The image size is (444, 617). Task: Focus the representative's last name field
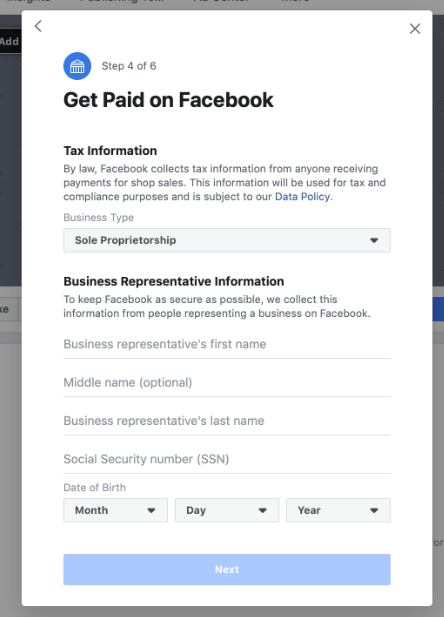pyautogui.click(x=227, y=421)
